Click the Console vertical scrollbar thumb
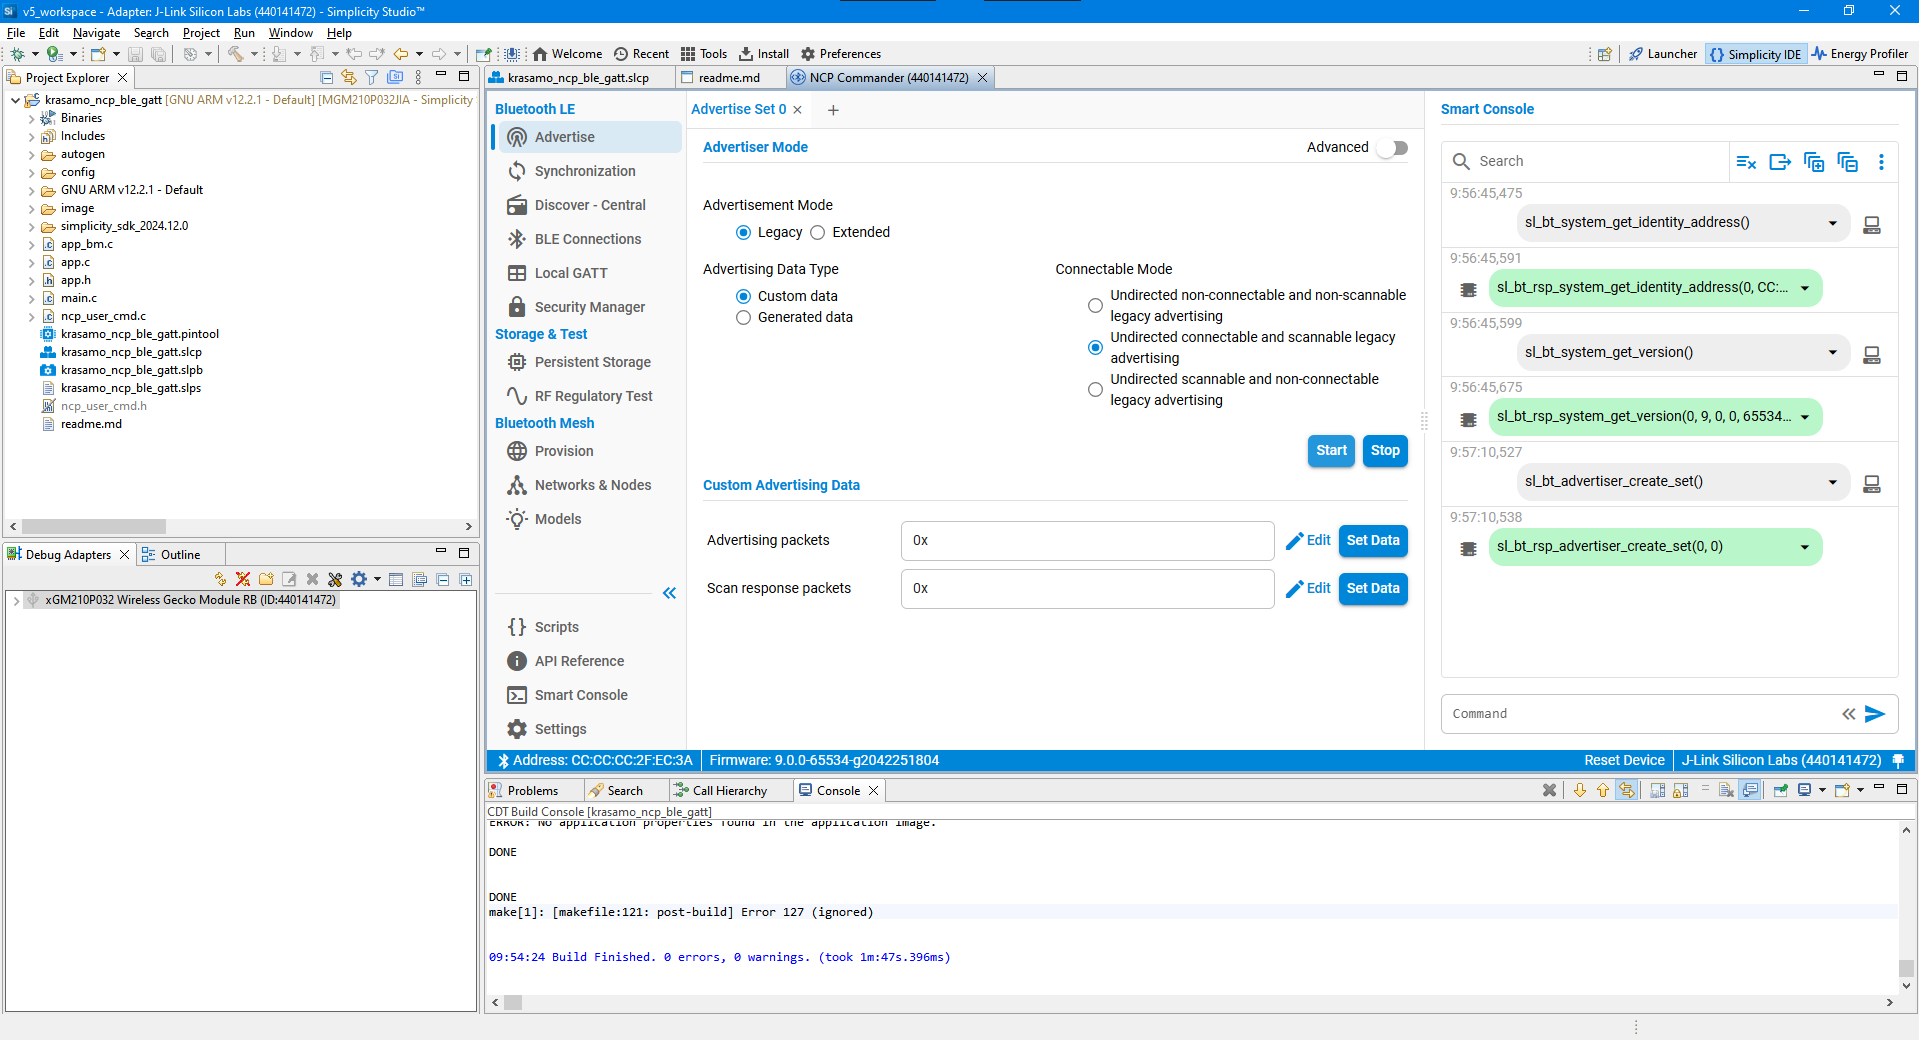The width and height of the screenshot is (1919, 1040). tap(1906, 968)
